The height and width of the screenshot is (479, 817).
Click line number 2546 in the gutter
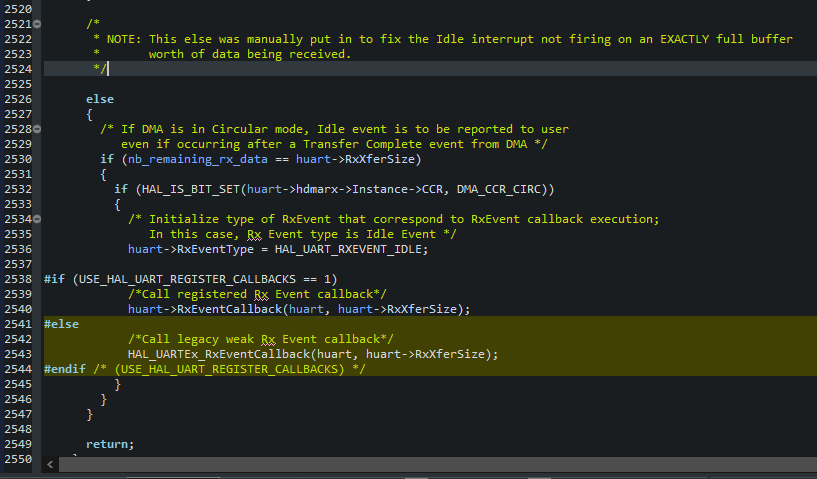pos(18,399)
